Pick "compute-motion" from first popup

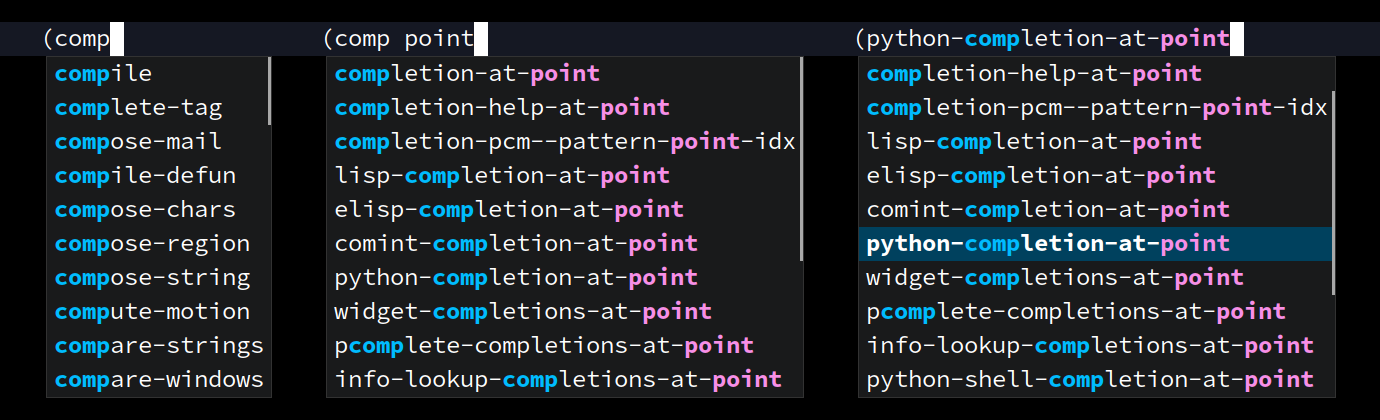coord(158,312)
